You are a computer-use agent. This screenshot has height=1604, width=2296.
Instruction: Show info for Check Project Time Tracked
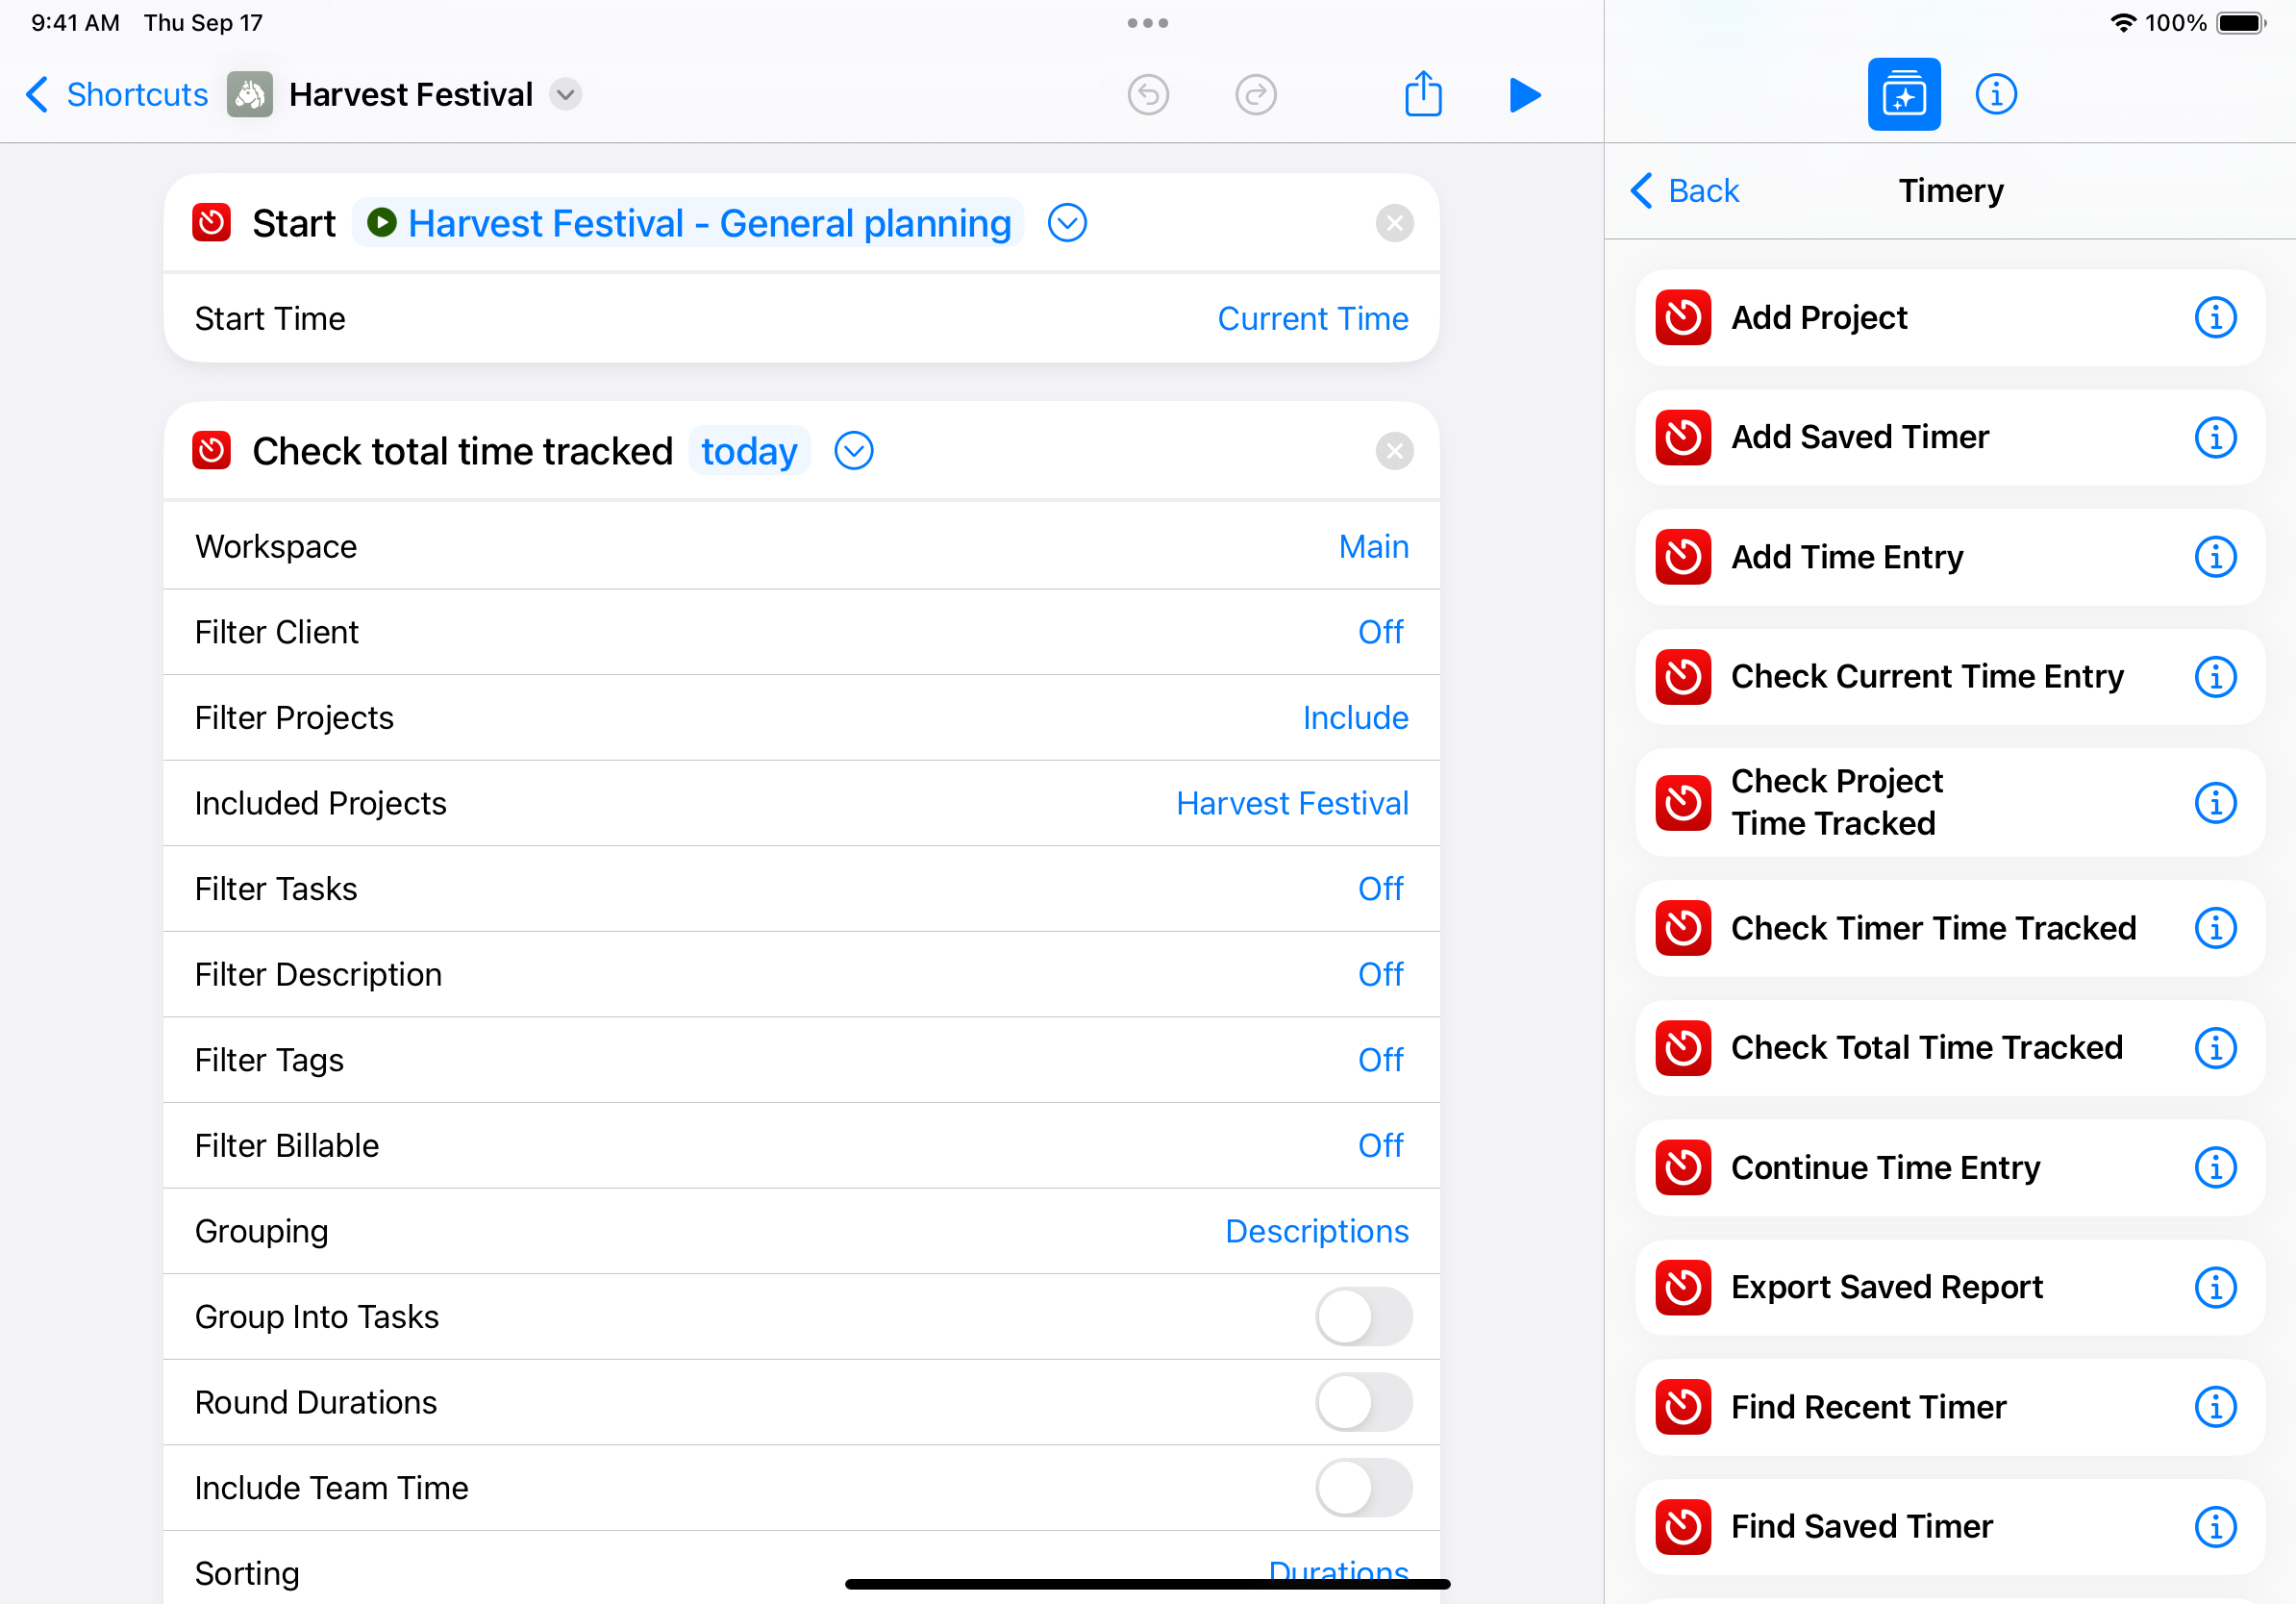(2215, 802)
